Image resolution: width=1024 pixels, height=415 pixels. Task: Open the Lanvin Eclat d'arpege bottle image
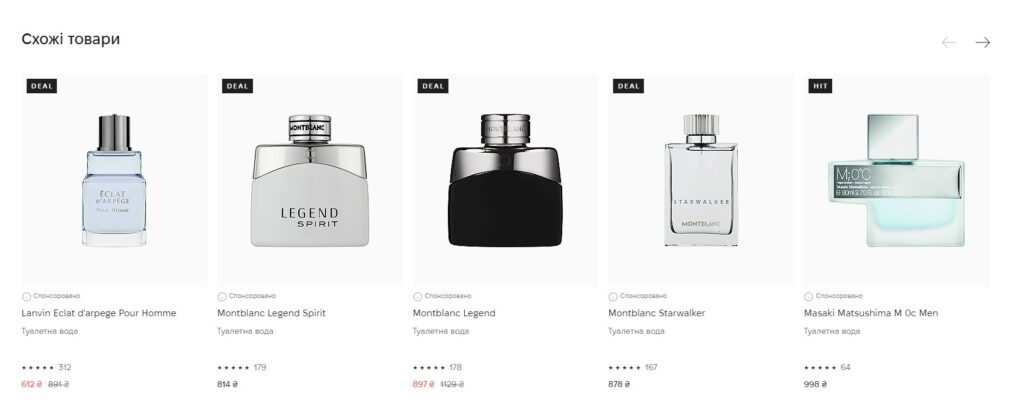point(114,180)
